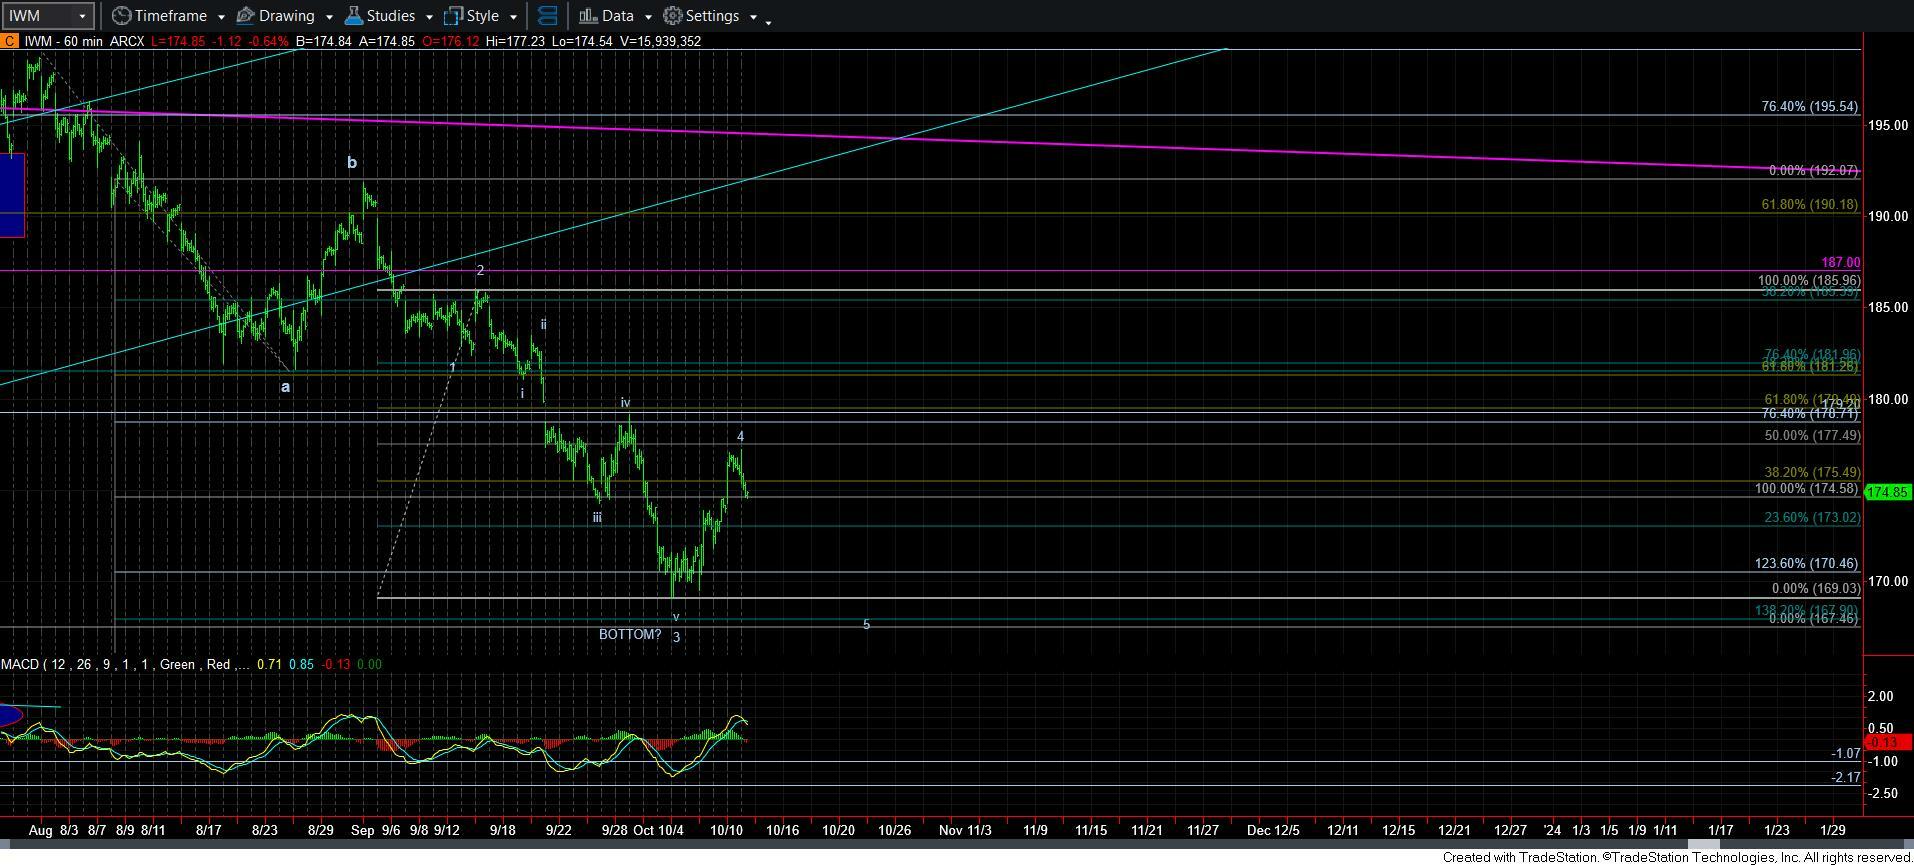Open the Style menu
Image resolution: width=1914 pixels, height=865 pixels.
[482, 16]
